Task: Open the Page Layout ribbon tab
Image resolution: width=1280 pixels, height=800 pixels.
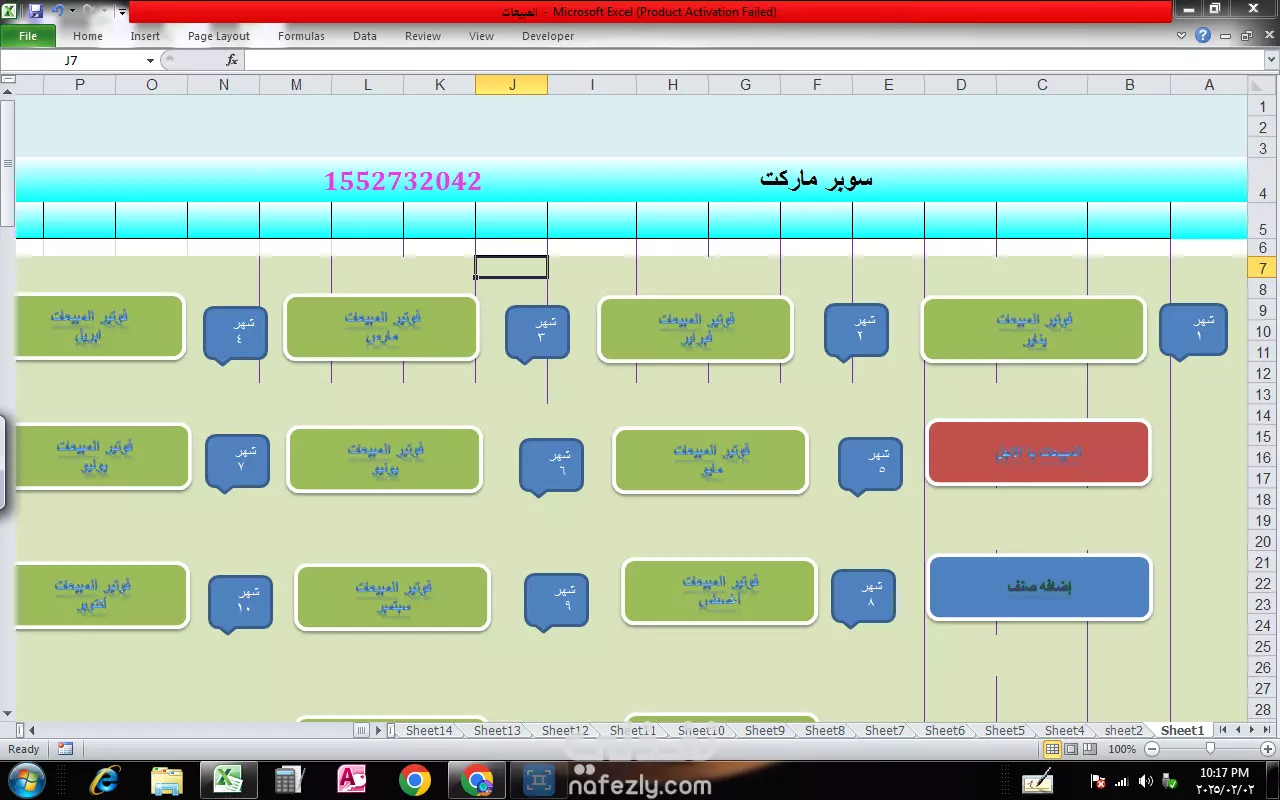Action: [219, 36]
